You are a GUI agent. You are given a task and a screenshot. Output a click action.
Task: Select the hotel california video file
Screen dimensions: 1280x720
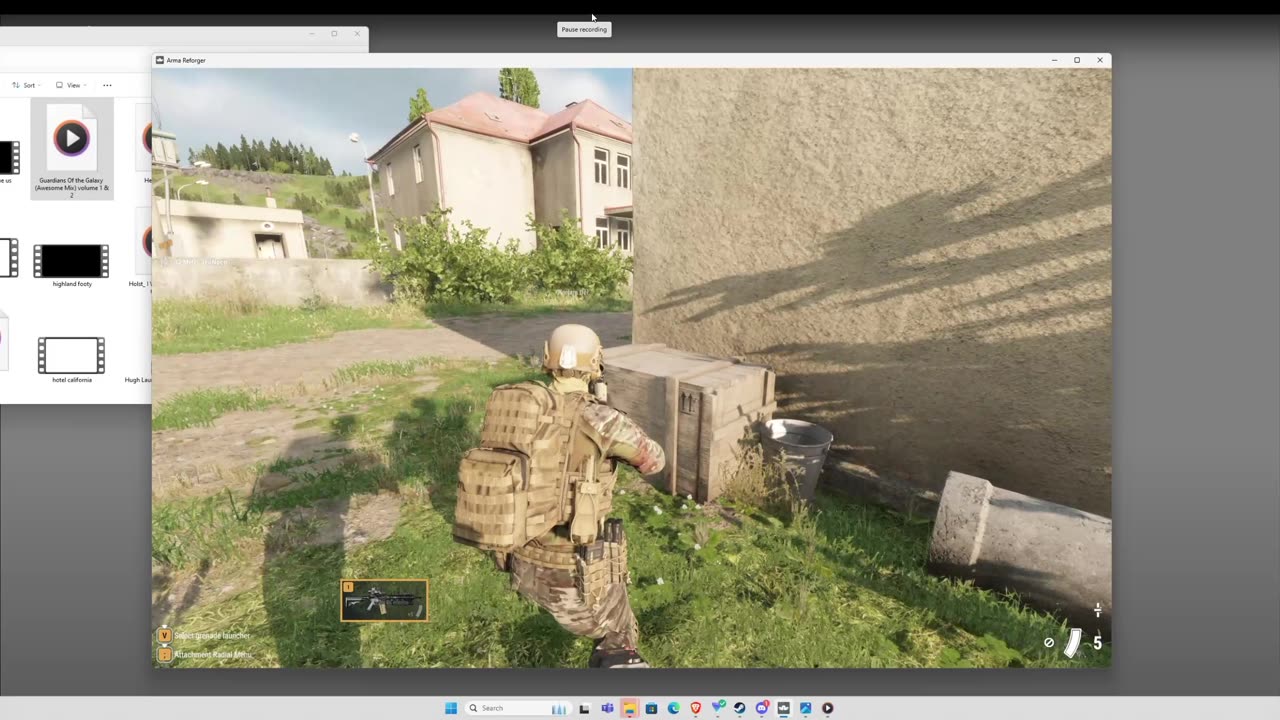coord(72,355)
